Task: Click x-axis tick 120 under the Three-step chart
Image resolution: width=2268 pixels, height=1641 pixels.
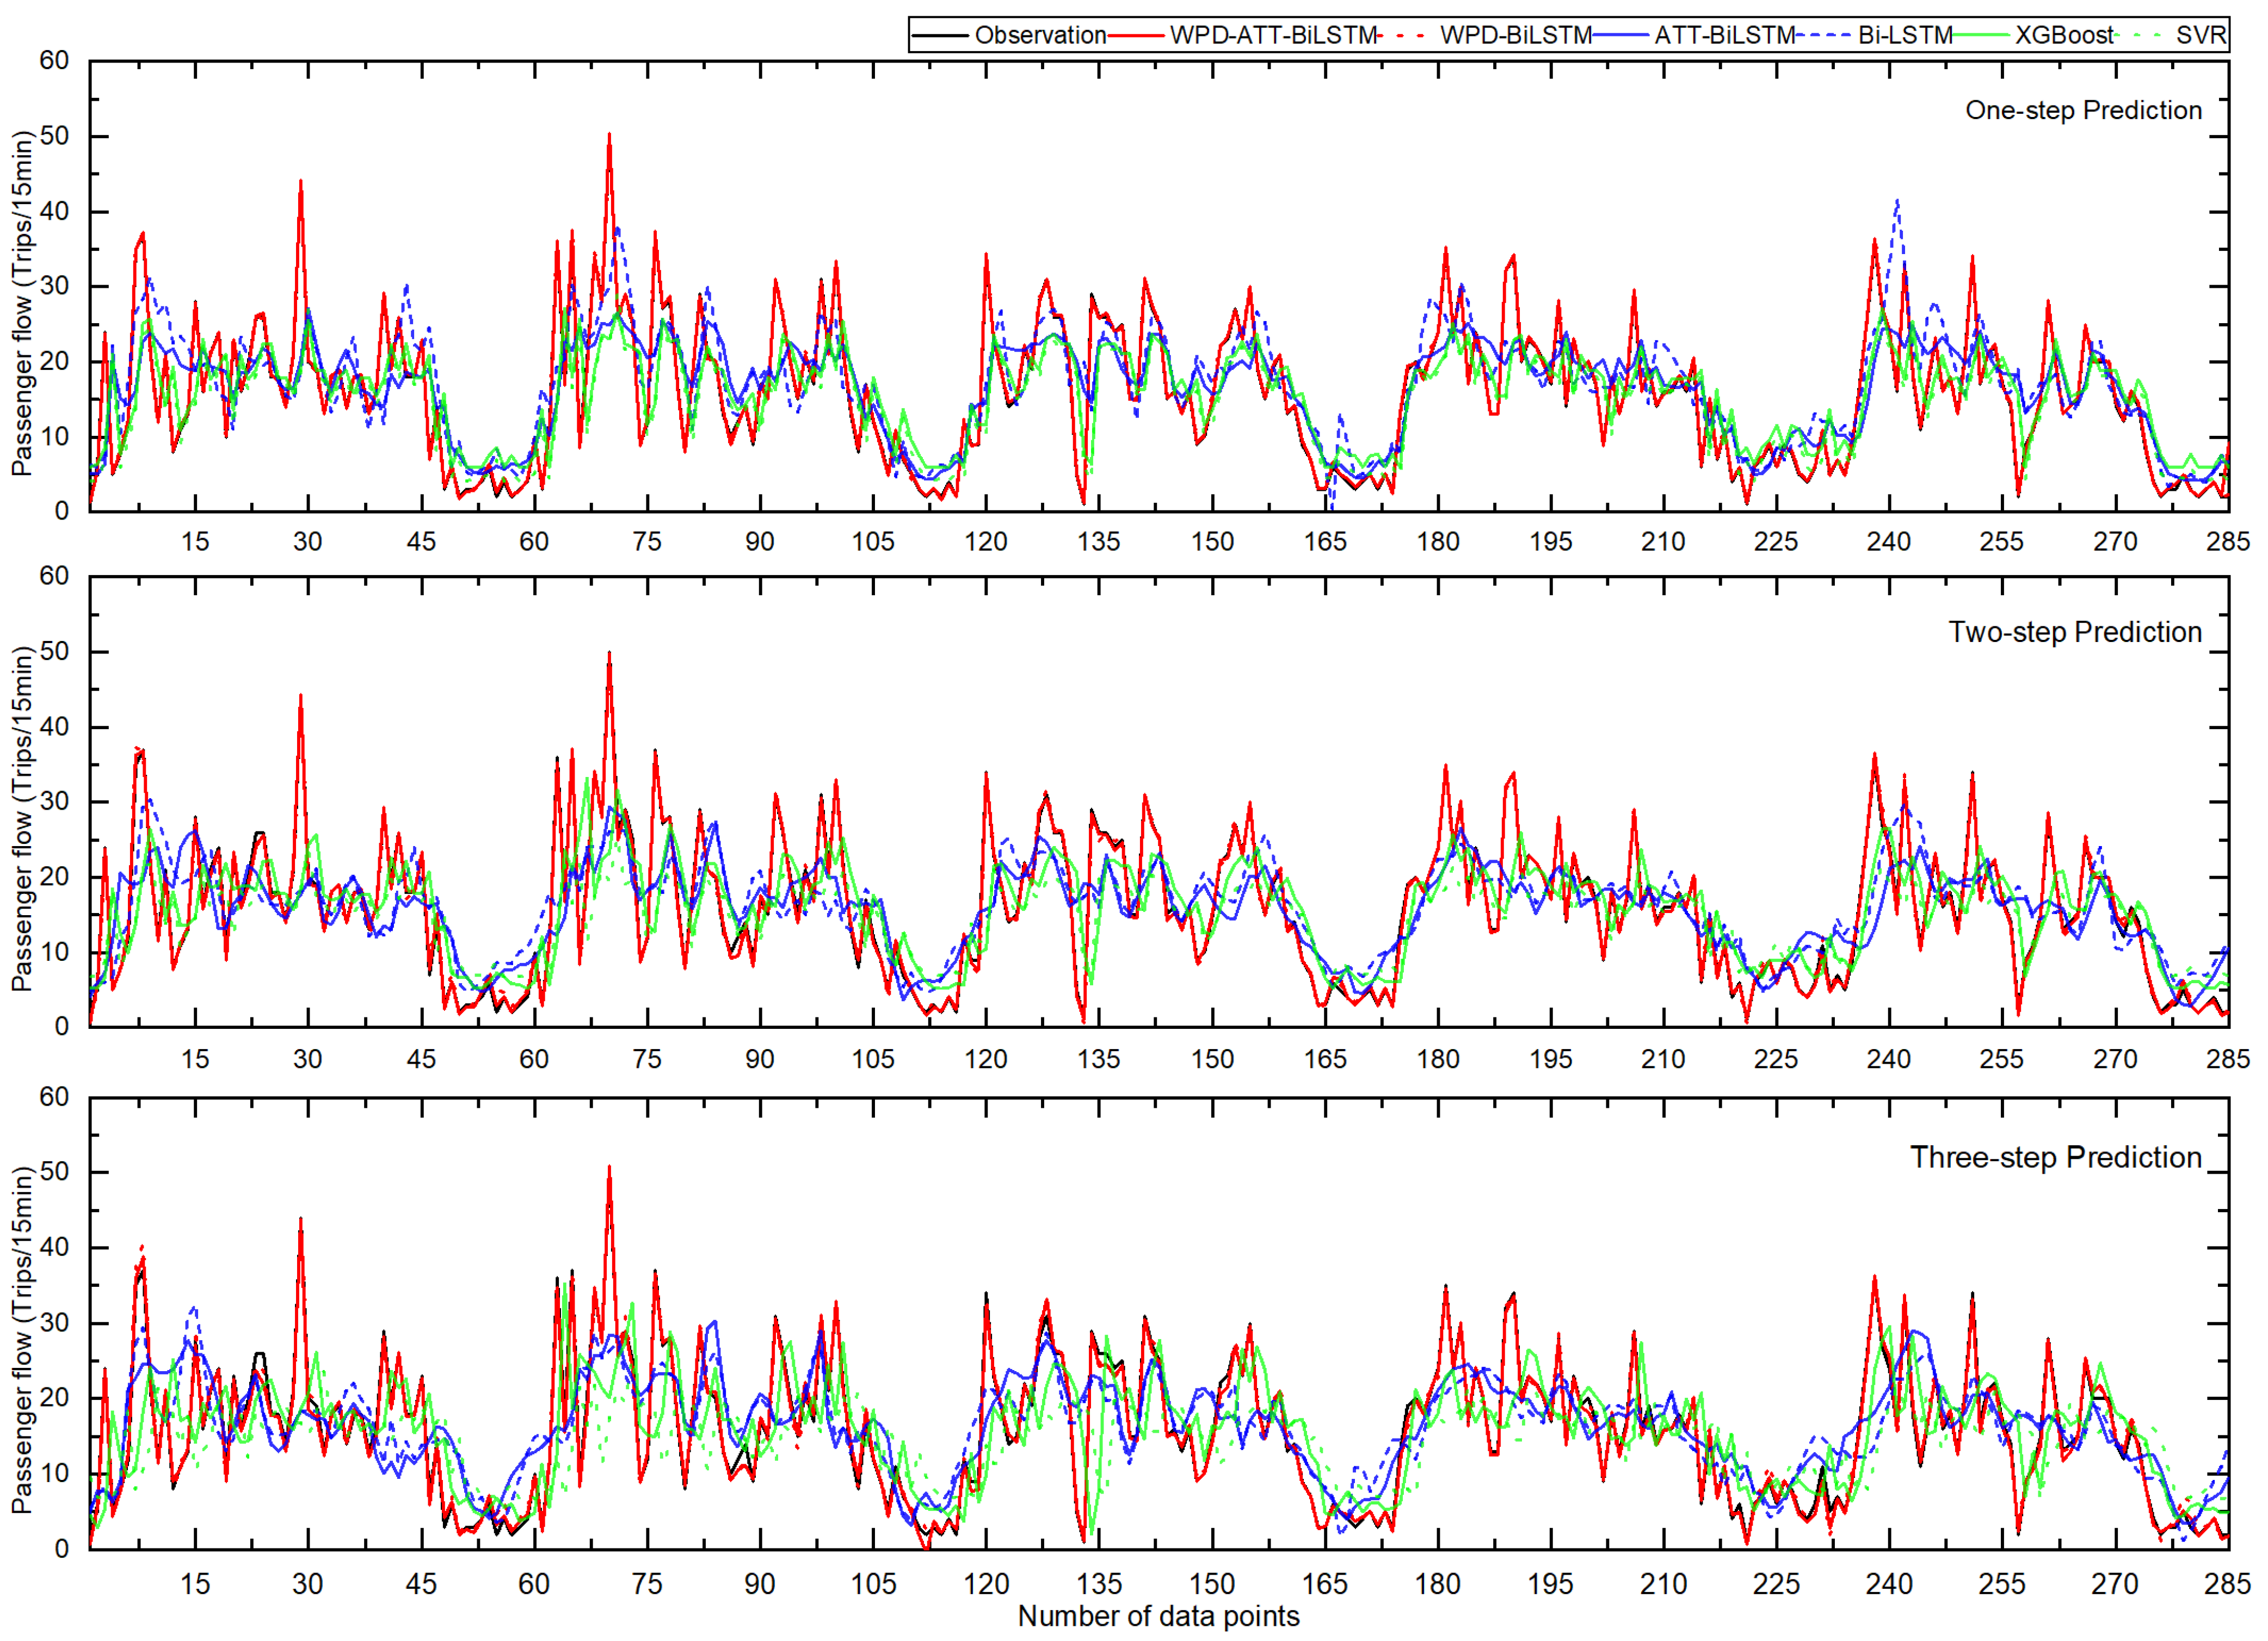Action: [986, 1584]
